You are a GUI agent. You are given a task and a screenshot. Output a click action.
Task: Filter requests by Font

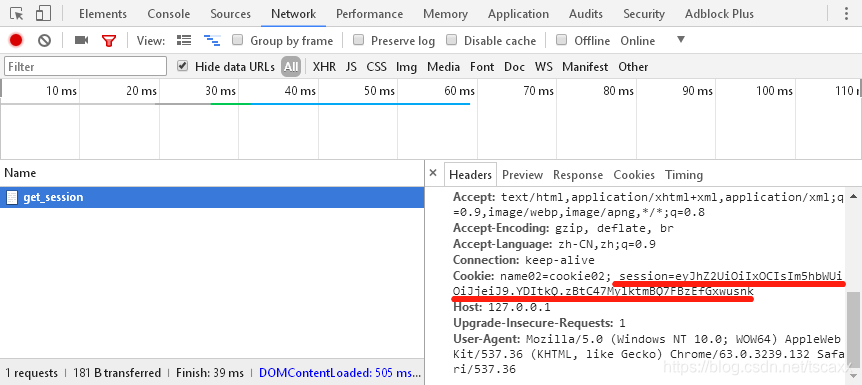pyautogui.click(x=482, y=67)
